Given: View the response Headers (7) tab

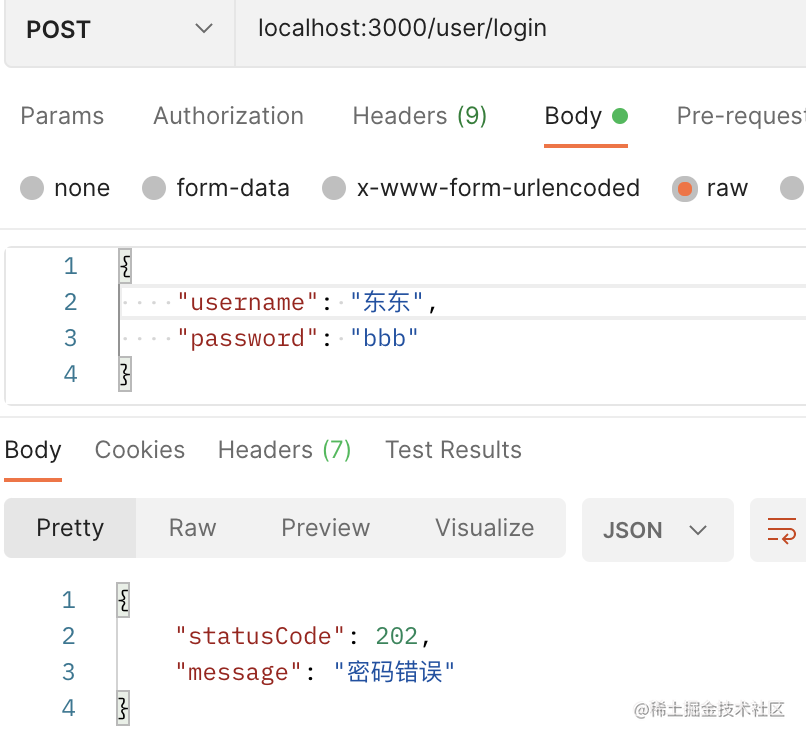Looking at the screenshot, I should coord(284,450).
